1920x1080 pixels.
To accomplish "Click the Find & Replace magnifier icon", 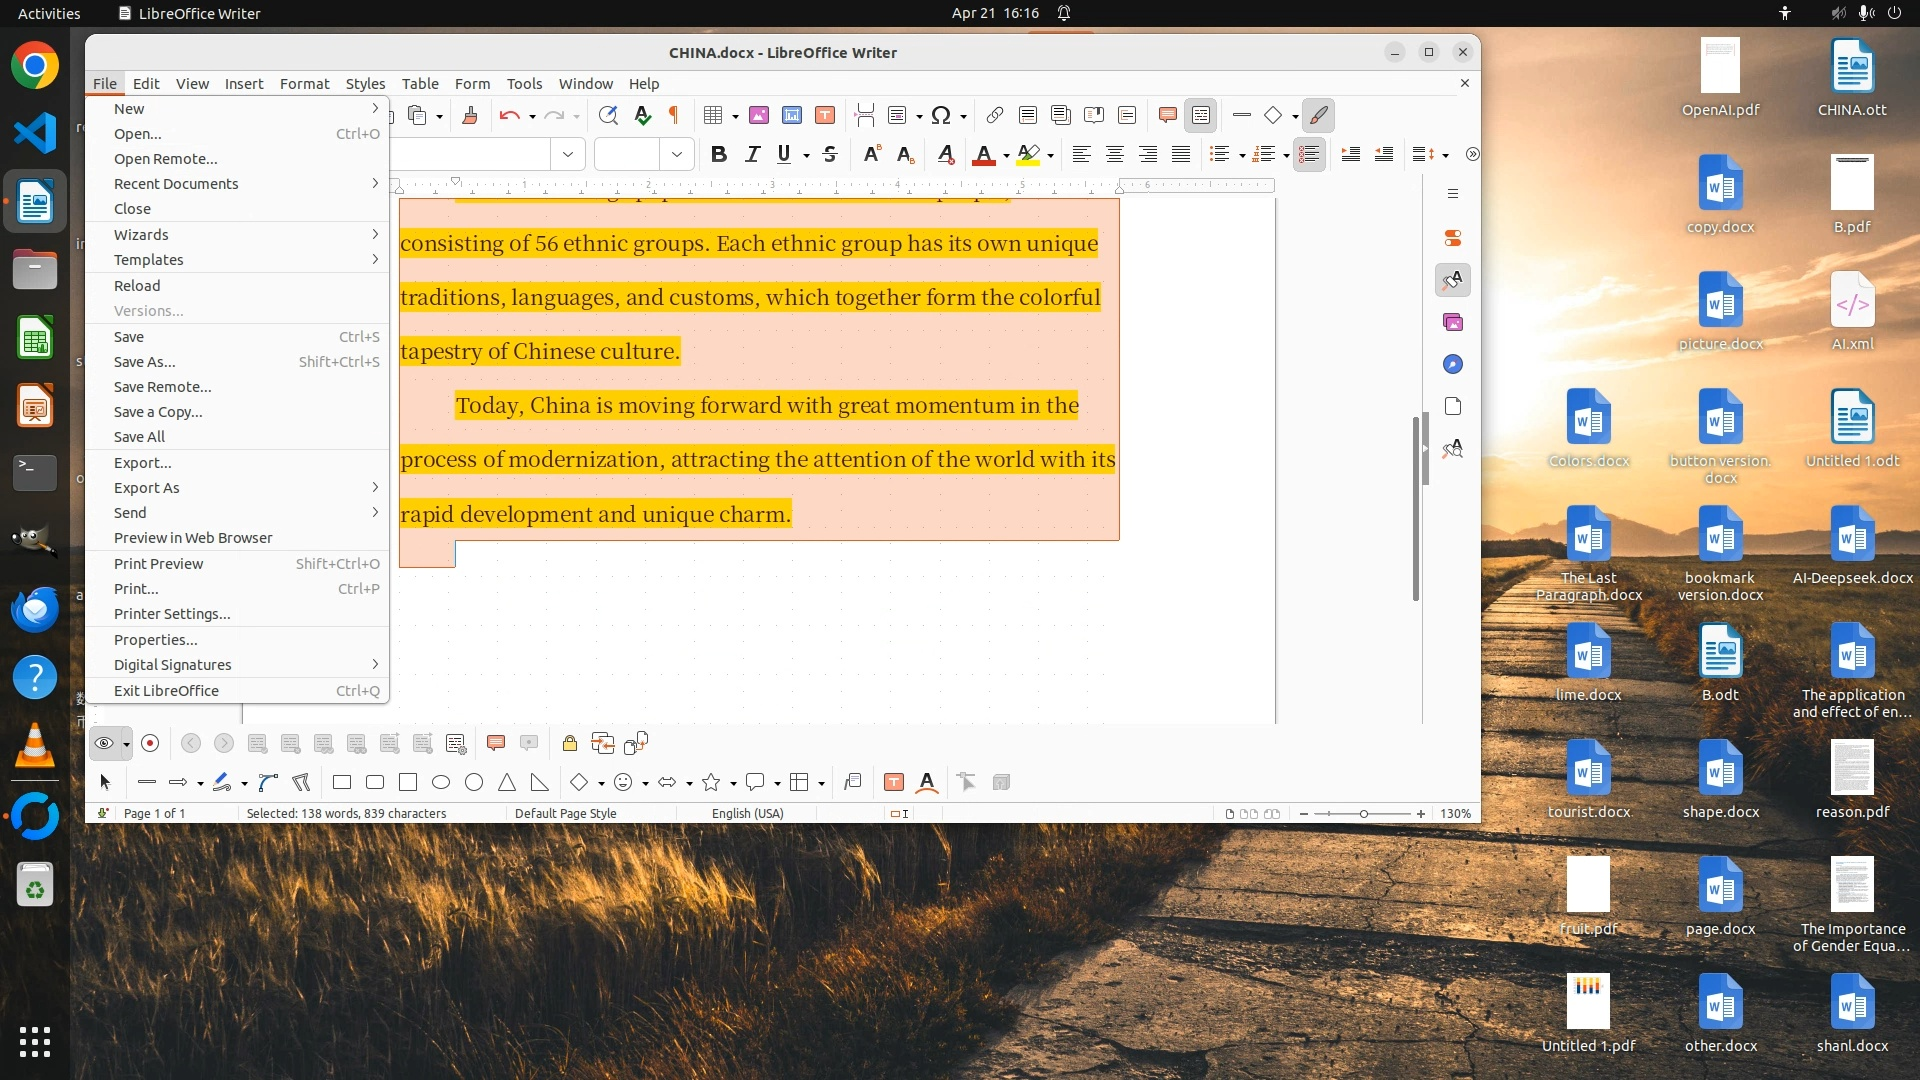I will pyautogui.click(x=608, y=116).
